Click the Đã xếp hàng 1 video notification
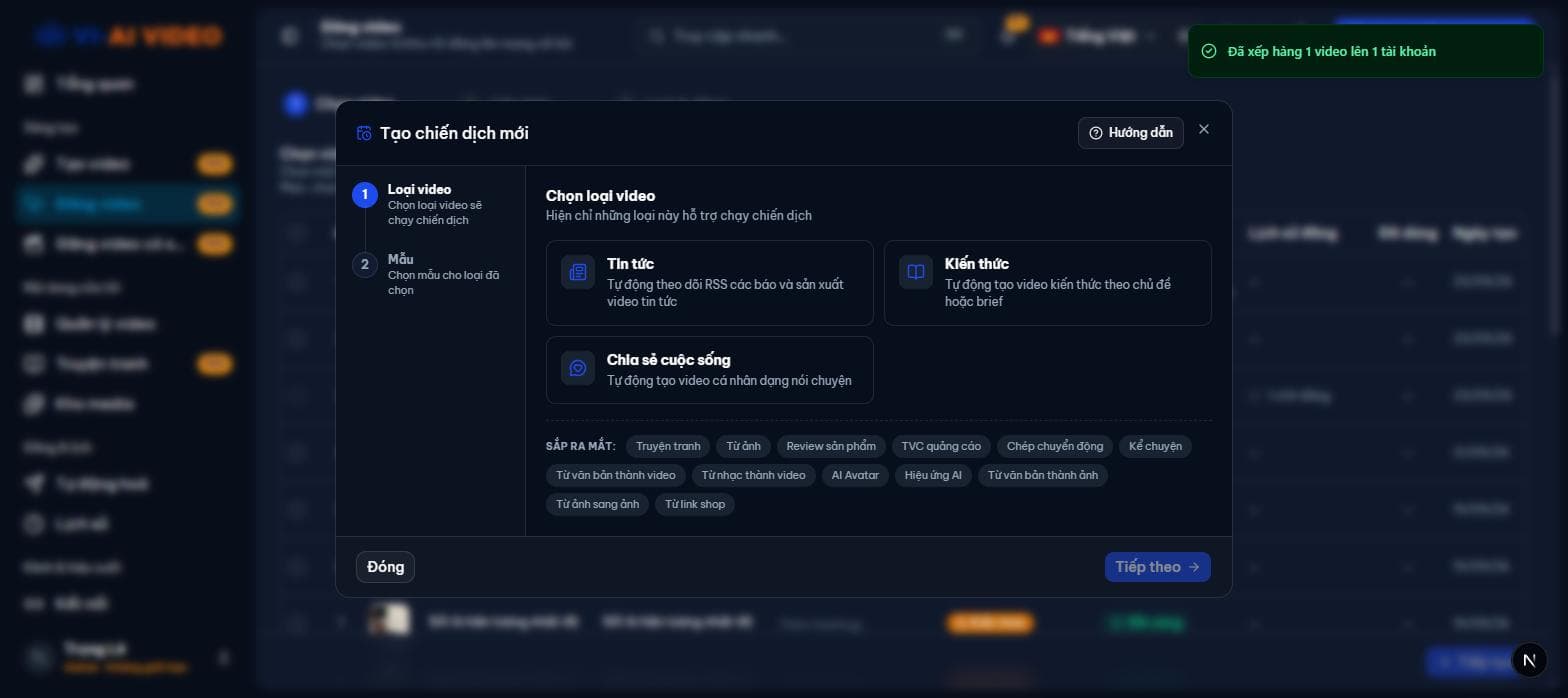This screenshot has height=698, width=1568. (1365, 51)
